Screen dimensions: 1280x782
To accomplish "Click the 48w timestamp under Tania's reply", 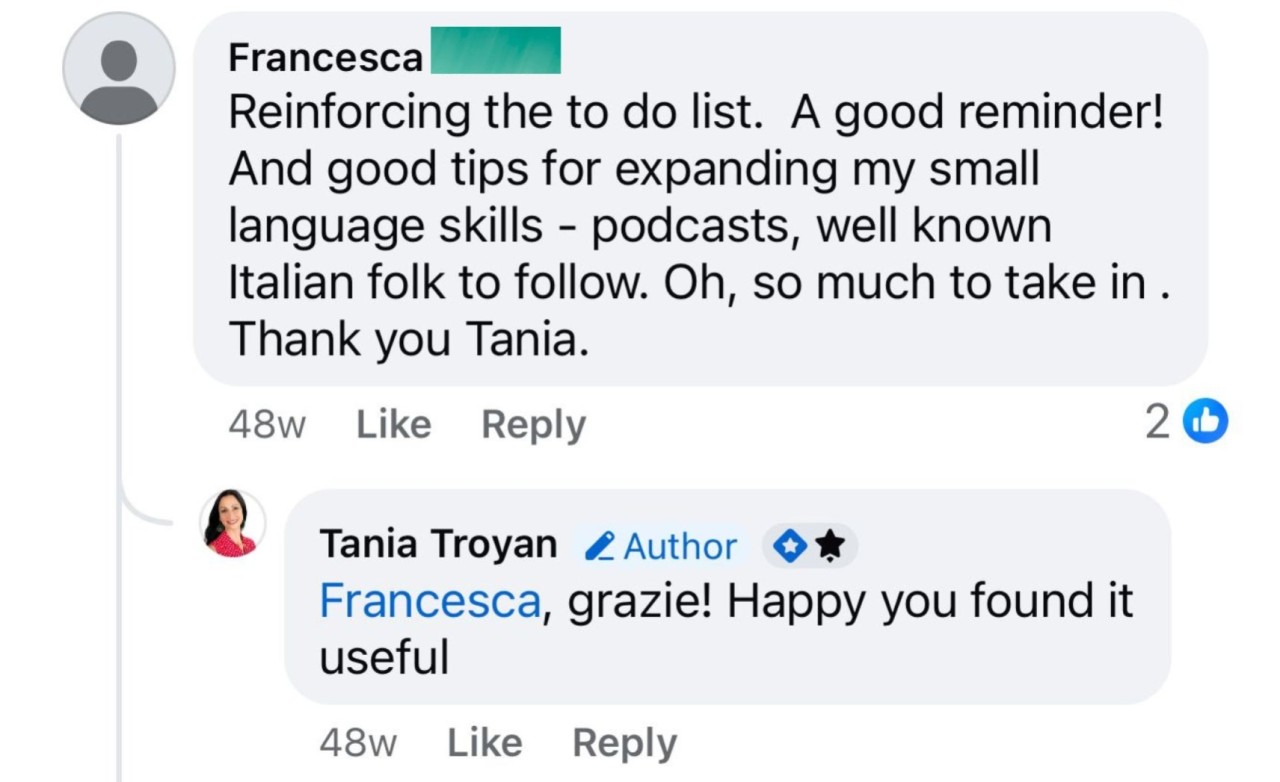I will 357,742.
